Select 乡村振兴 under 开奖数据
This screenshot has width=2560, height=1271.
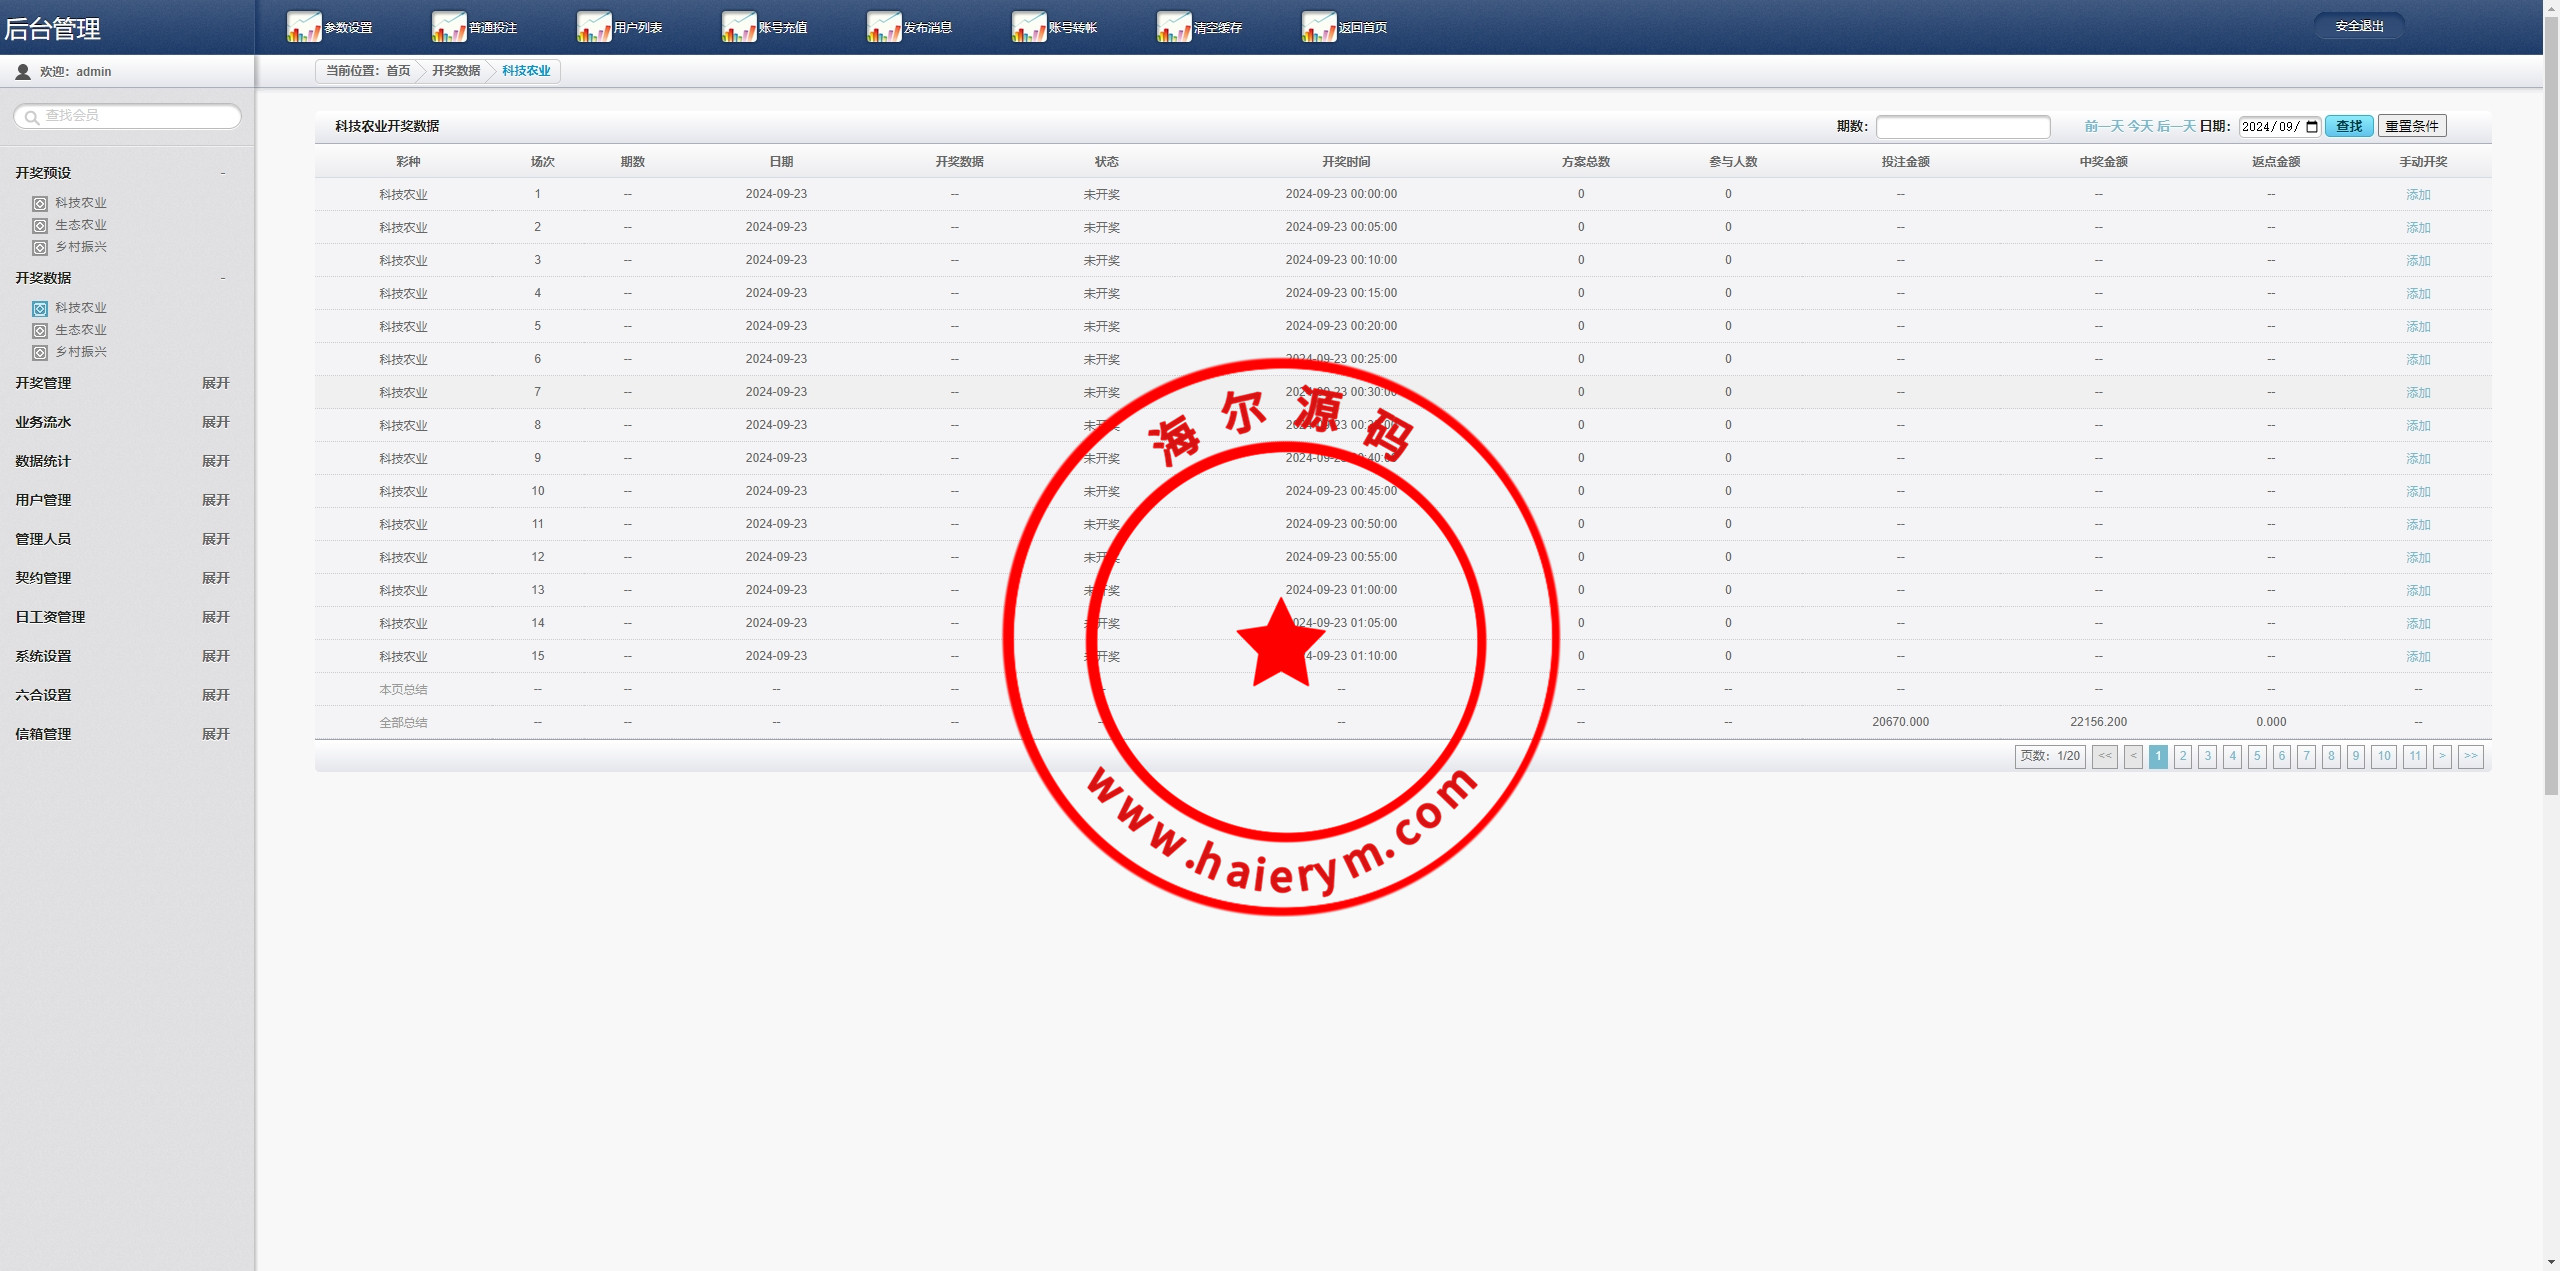click(x=80, y=352)
